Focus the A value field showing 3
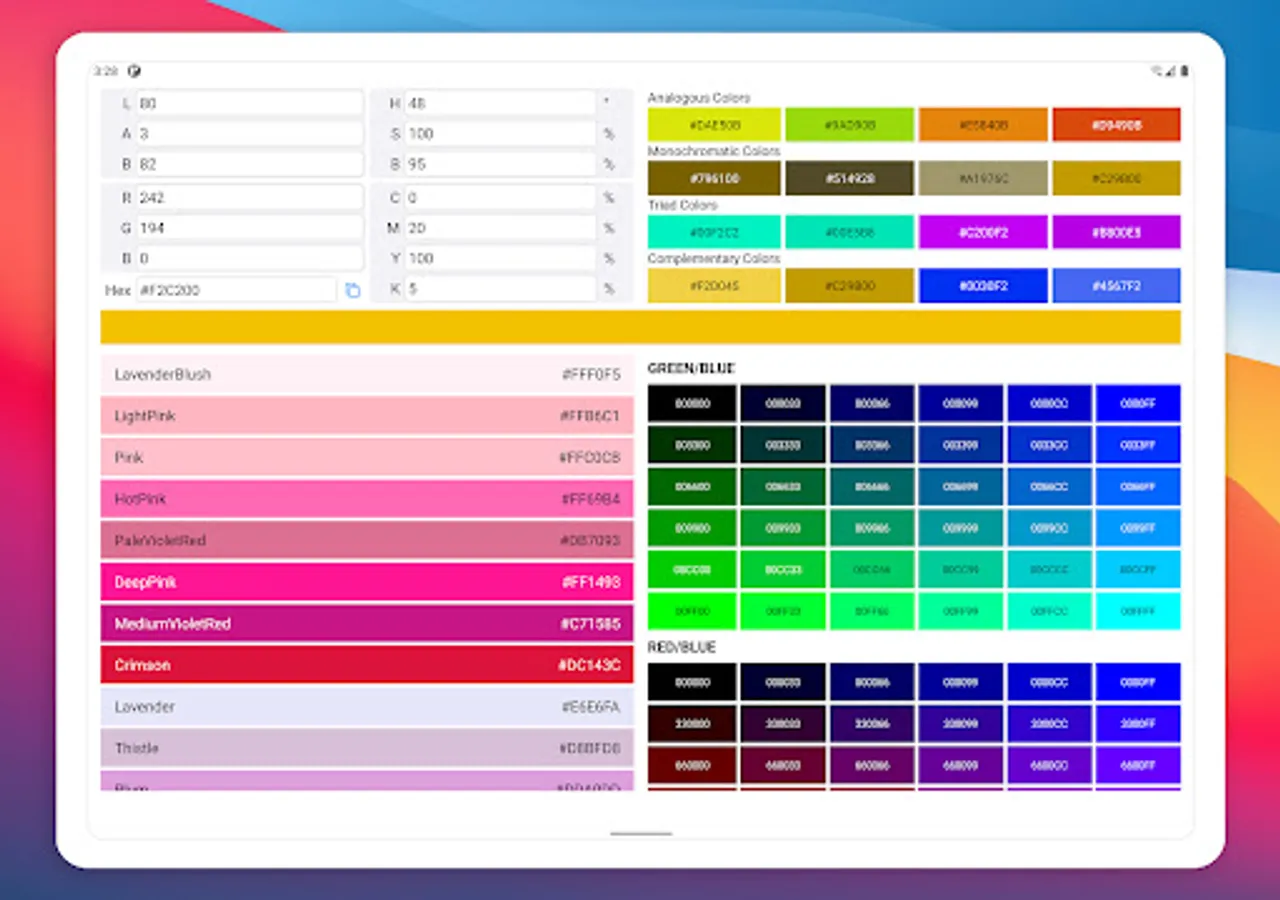 click(250, 133)
